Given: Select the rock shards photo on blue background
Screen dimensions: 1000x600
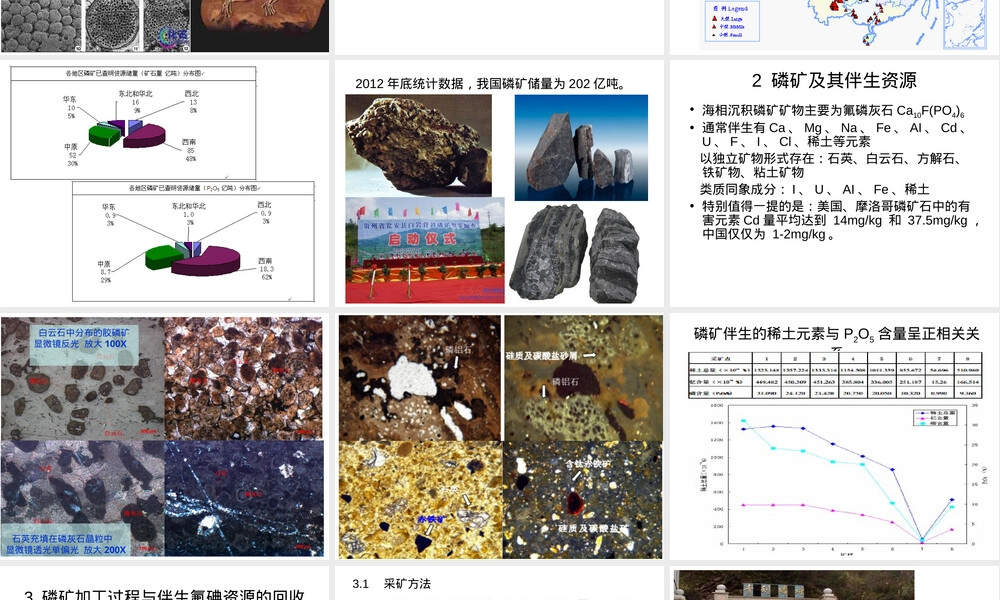Looking at the screenshot, I should click(x=581, y=148).
